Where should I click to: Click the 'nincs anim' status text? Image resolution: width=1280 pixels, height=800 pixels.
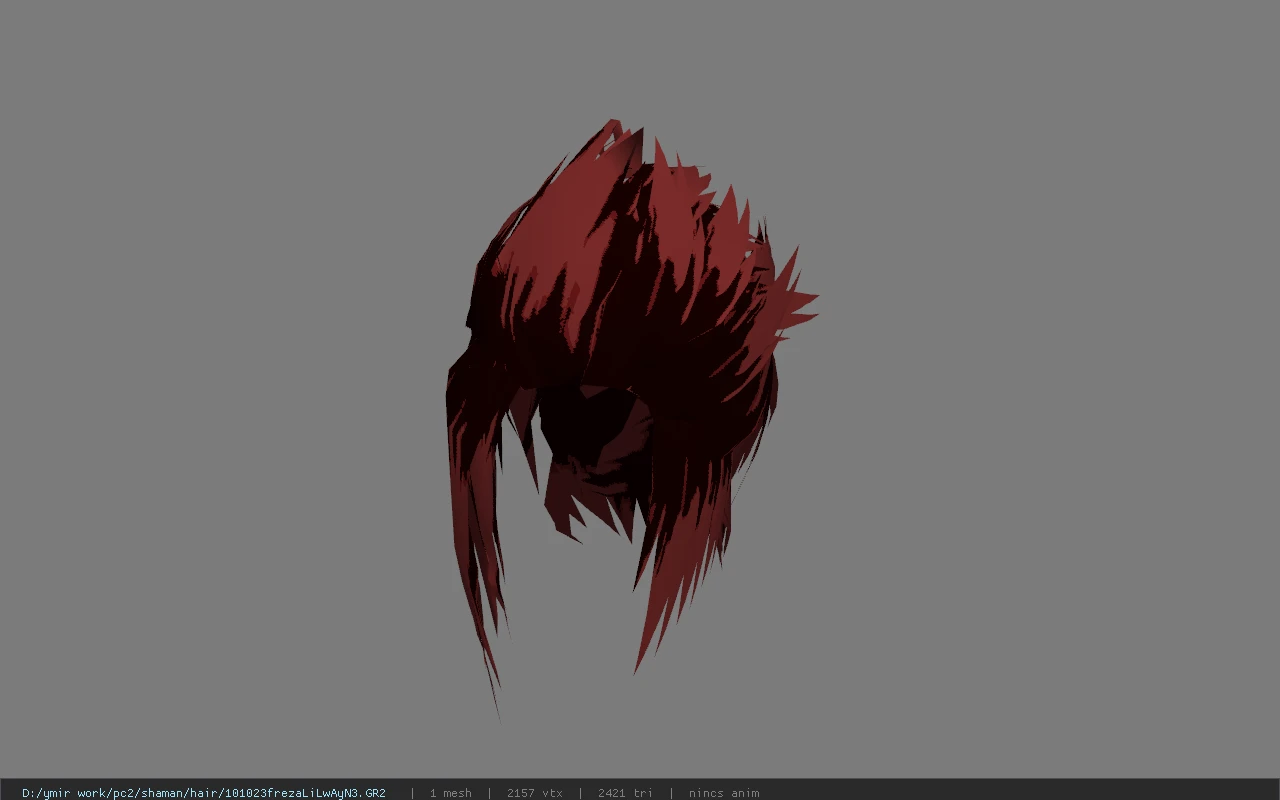(724, 793)
